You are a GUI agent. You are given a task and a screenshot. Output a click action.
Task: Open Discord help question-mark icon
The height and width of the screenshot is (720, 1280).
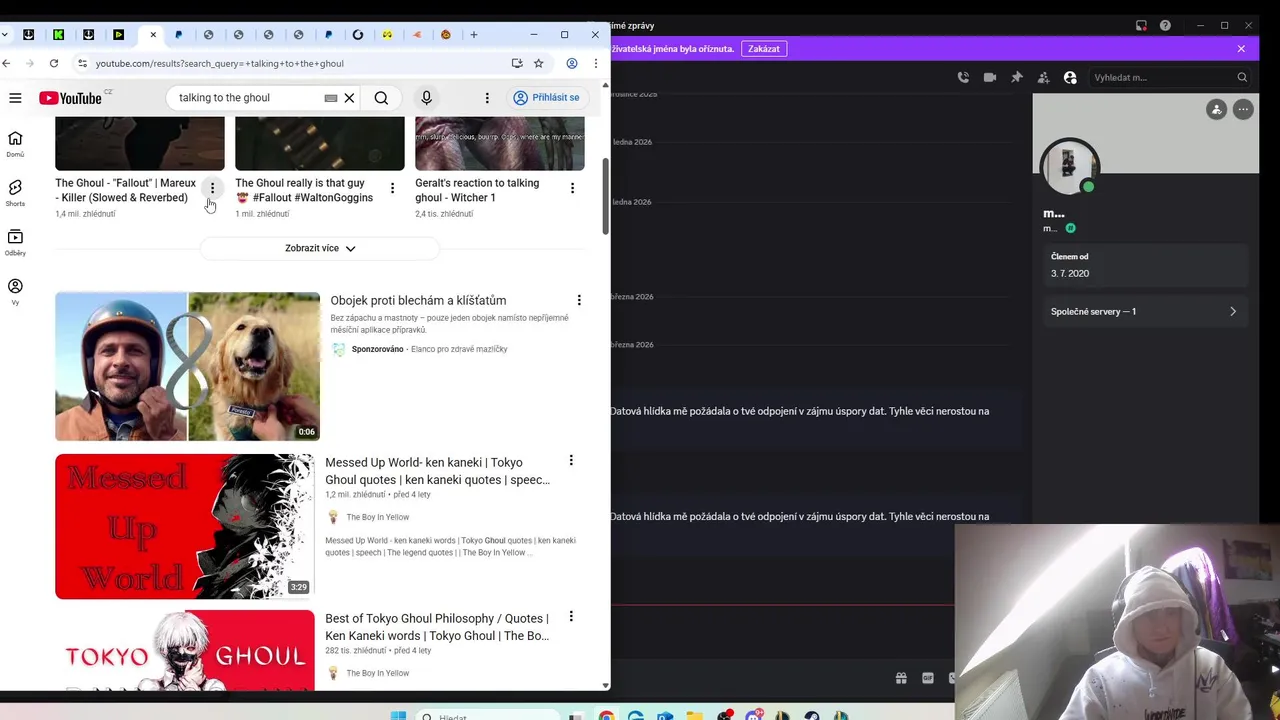click(x=1165, y=25)
